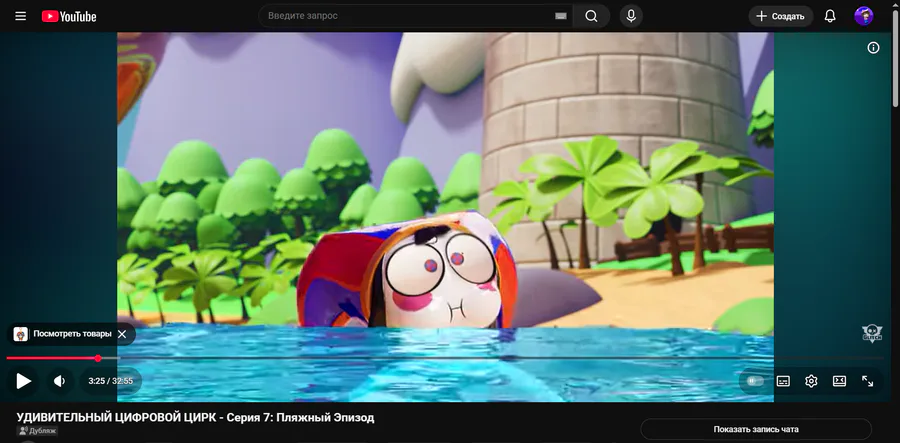
Task: Click the magnifier search button
Action: (591, 16)
